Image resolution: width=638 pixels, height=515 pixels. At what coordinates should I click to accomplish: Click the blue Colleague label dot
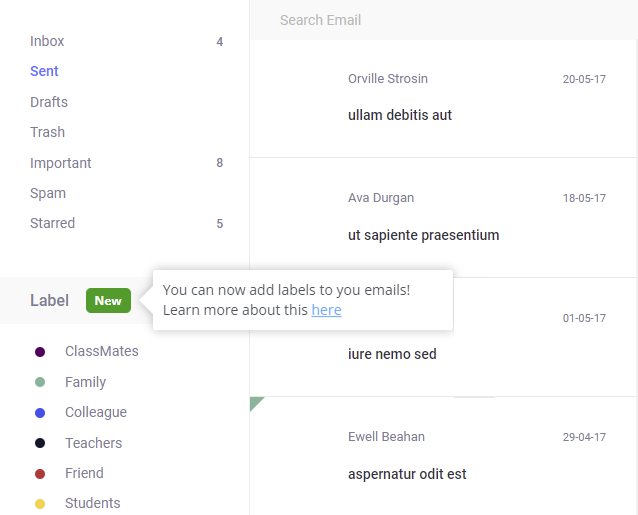40,412
